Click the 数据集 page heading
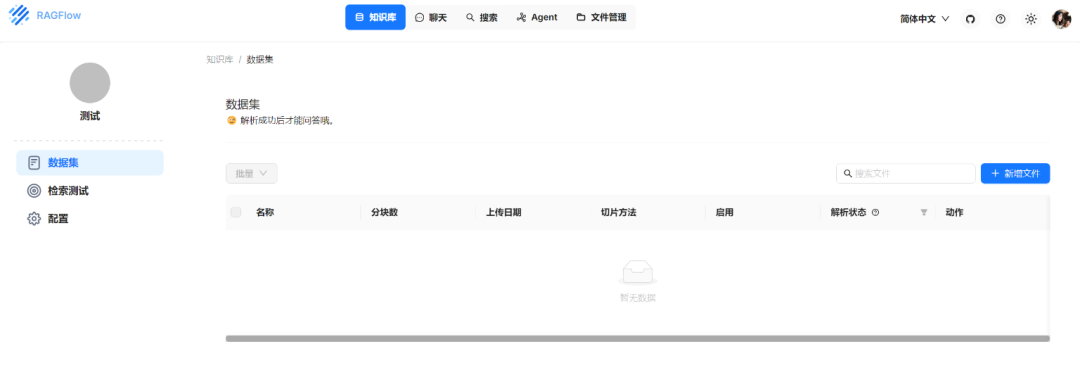The height and width of the screenshot is (370, 1080). pyautogui.click(x=242, y=105)
